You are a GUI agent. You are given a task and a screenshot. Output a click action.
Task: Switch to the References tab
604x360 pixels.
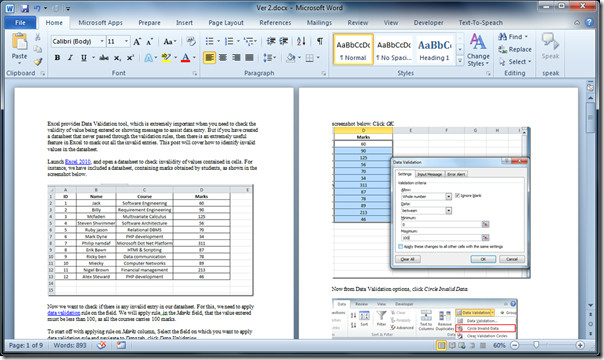point(275,23)
